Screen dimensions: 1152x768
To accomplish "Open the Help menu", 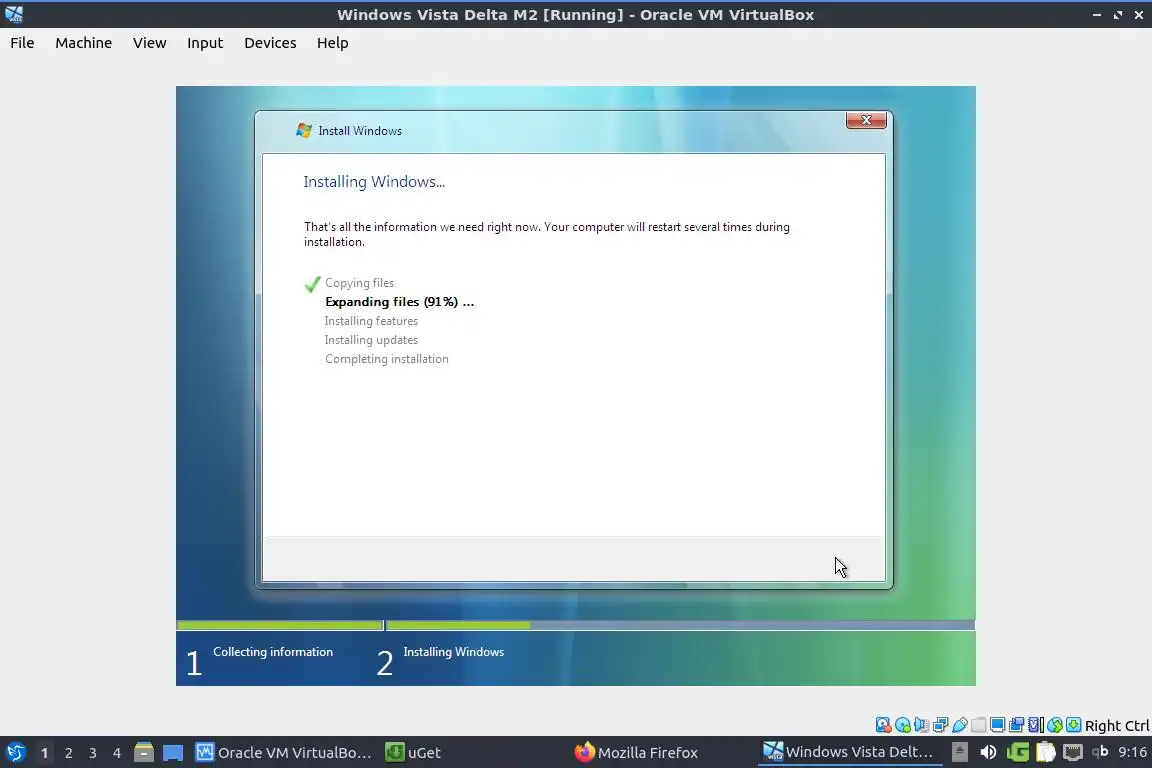I will click(x=332, y=43).
